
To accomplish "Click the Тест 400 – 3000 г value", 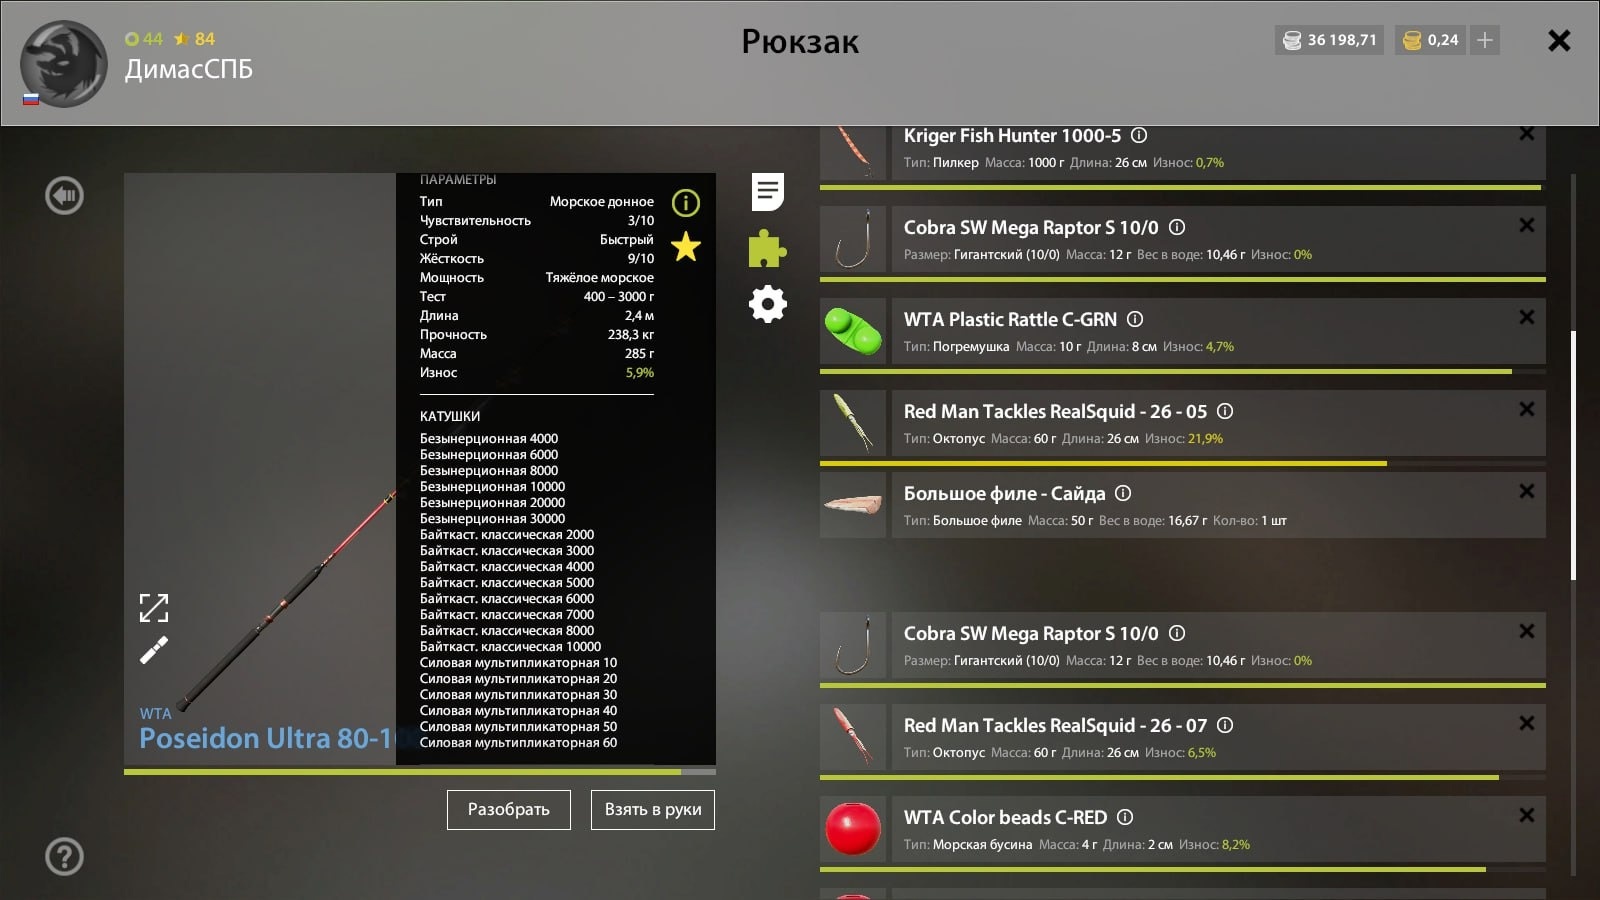I will 619,297.
